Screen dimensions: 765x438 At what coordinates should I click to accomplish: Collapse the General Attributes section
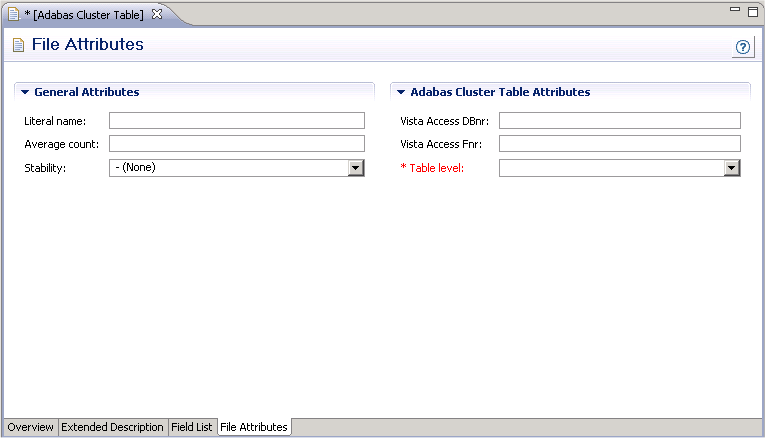[26, 92]
